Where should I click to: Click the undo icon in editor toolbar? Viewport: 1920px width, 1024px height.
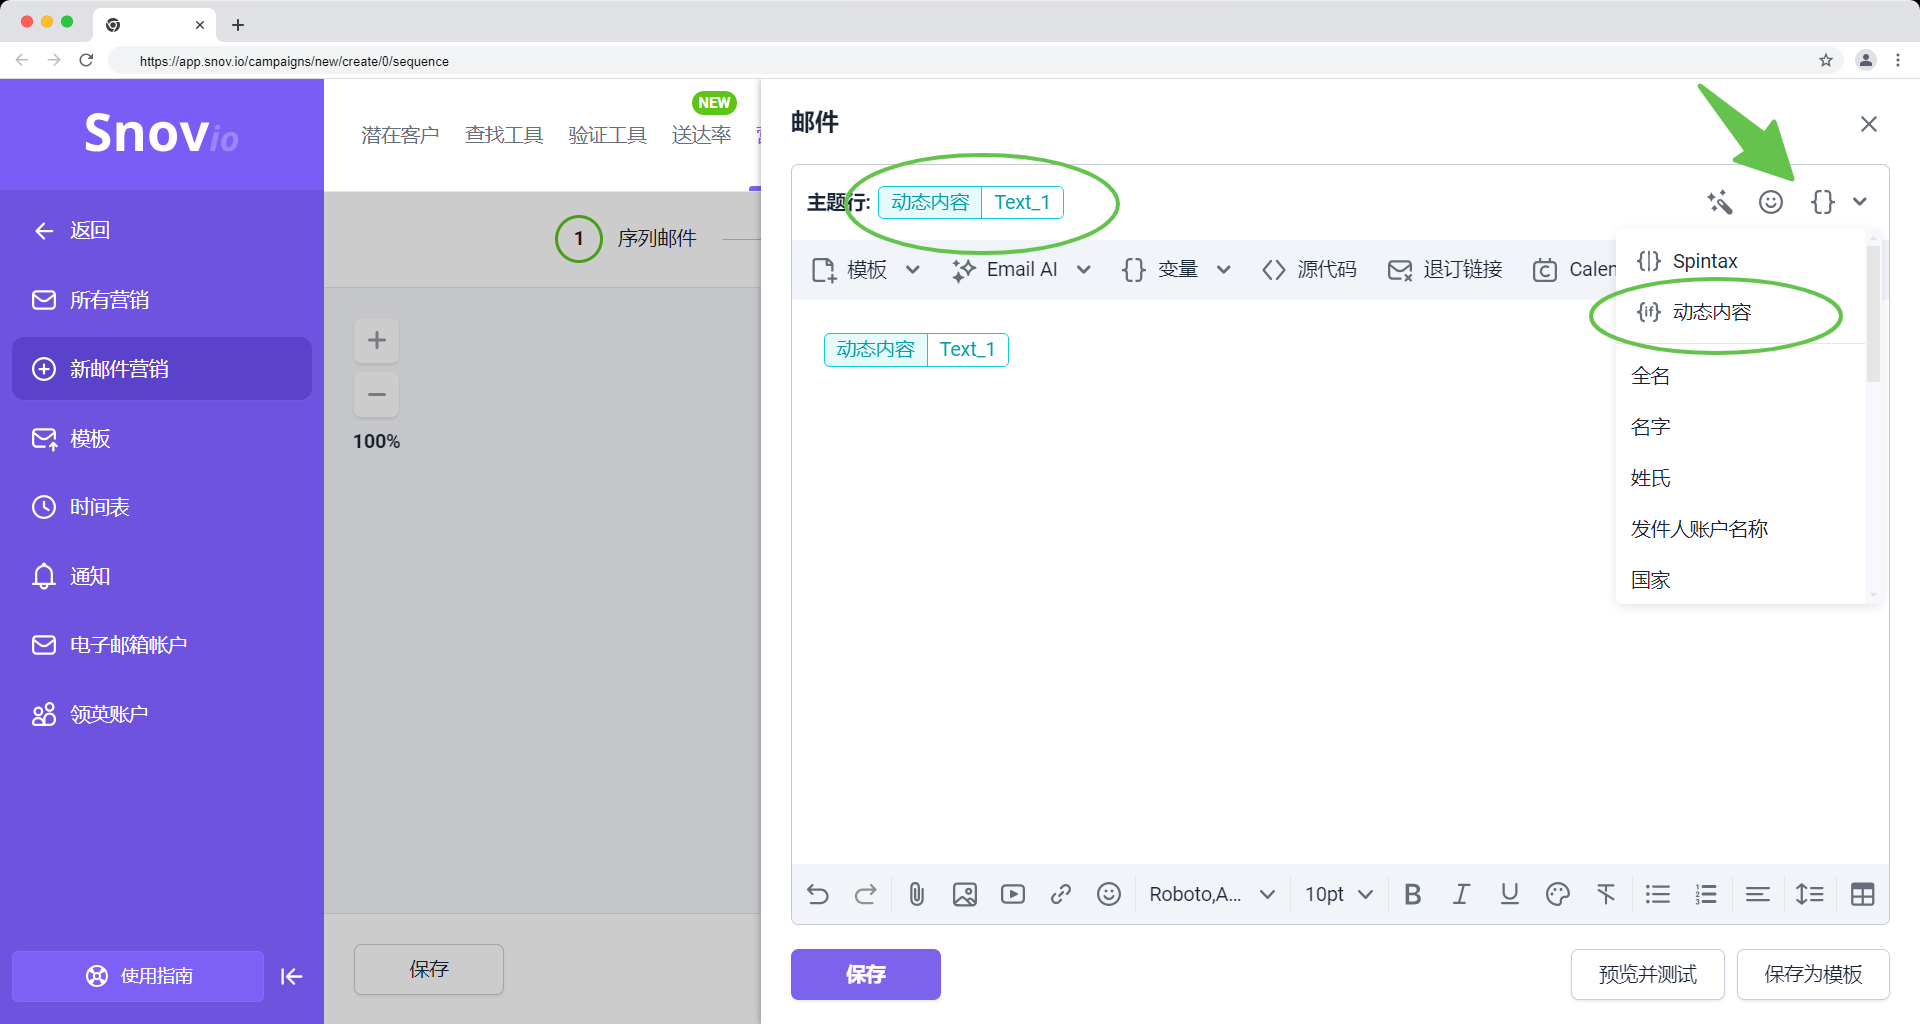pos(817,894)
